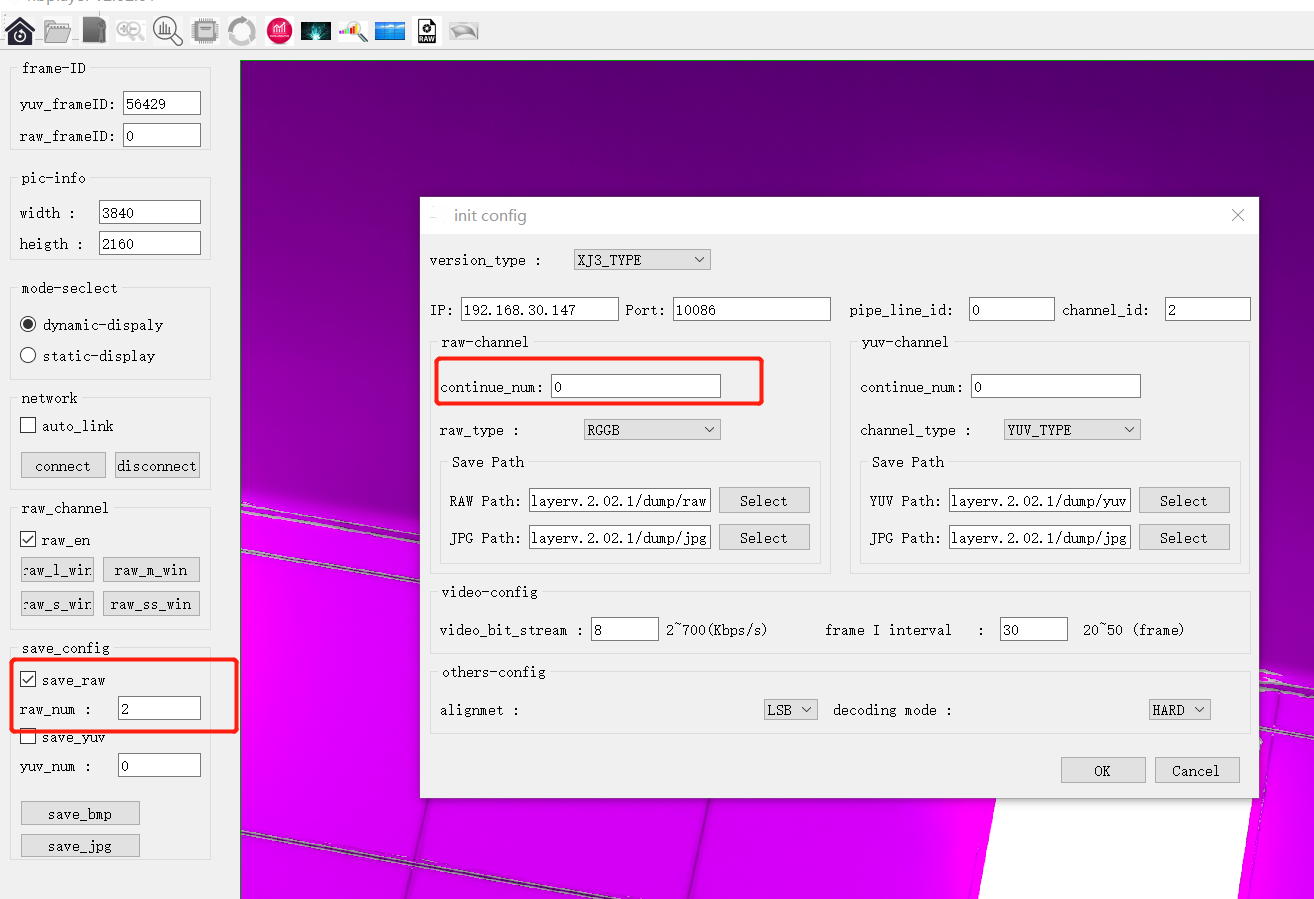
Task: Click the video_bit_stream input field
Action: click(x=624, y=630)
